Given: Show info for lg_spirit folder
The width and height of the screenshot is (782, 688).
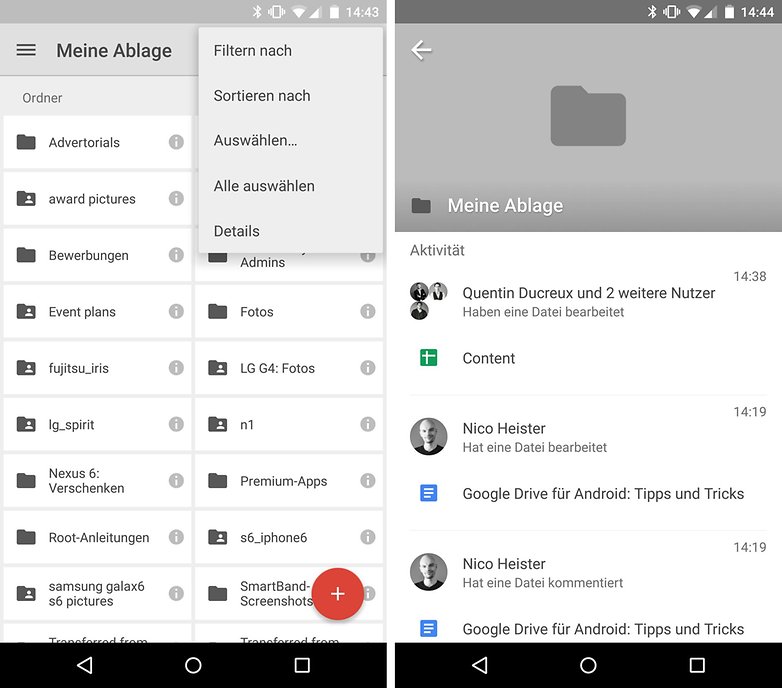Looking at the screenshot, I should click(176, 424).
